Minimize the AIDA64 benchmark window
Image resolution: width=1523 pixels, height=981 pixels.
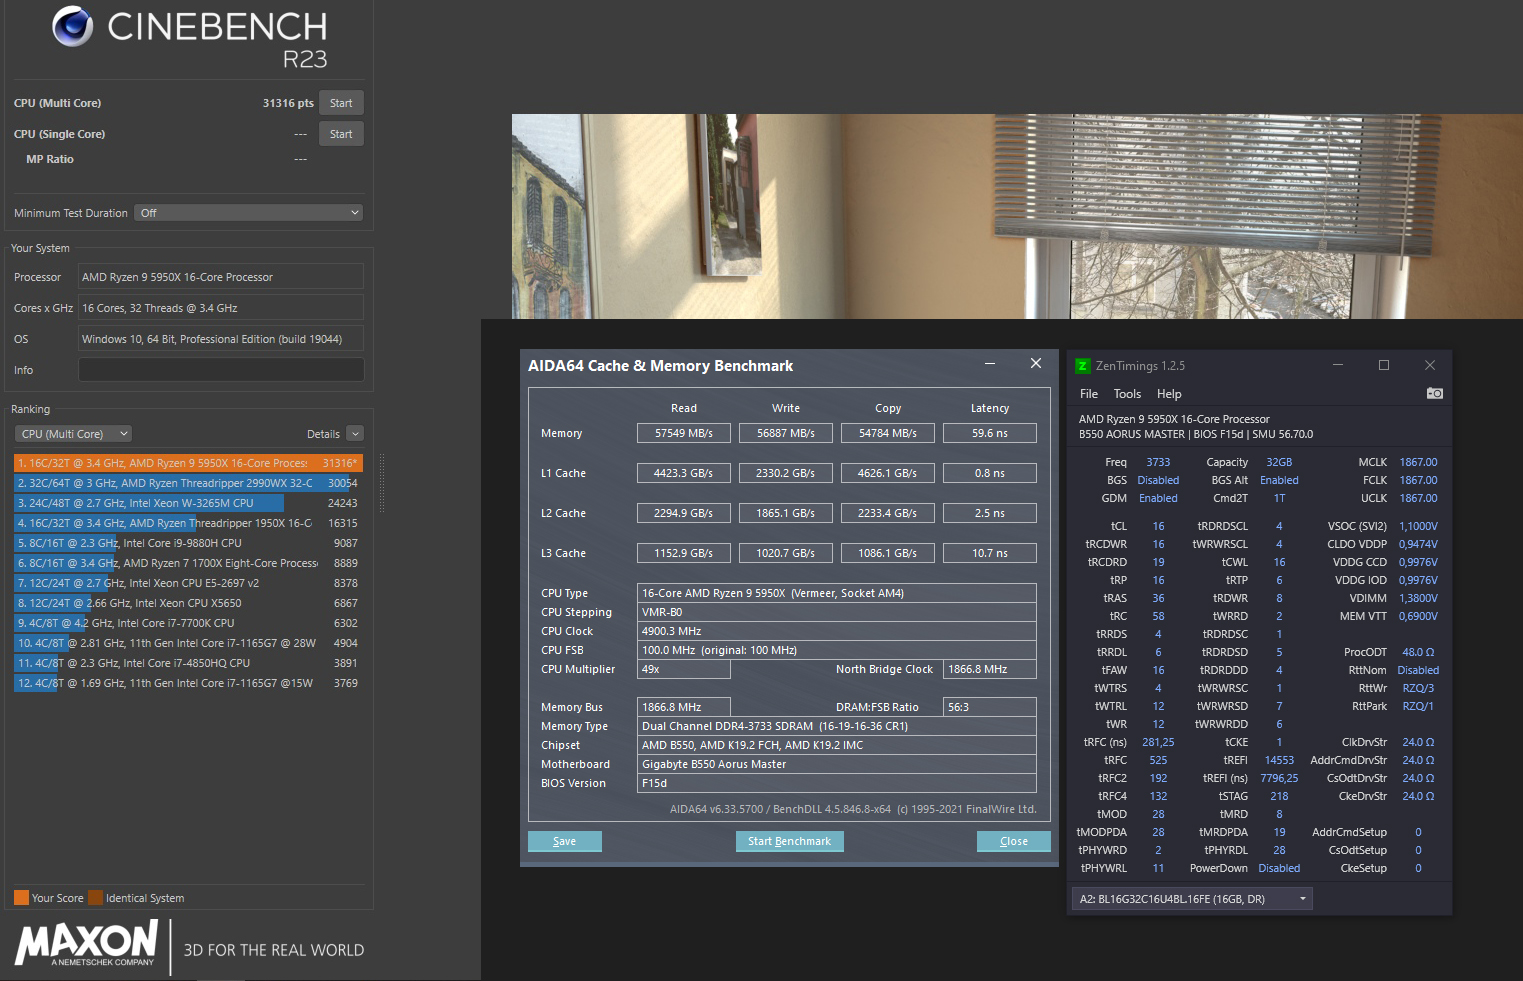(990, 364)
